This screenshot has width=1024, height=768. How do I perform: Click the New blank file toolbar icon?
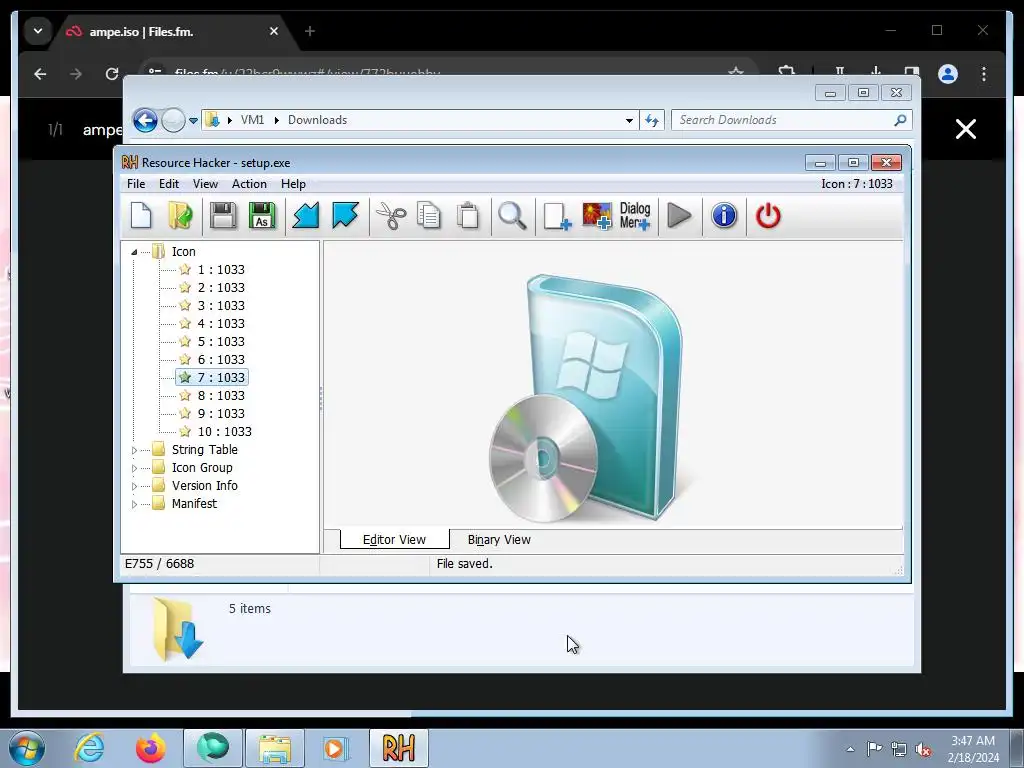[141, 216]
